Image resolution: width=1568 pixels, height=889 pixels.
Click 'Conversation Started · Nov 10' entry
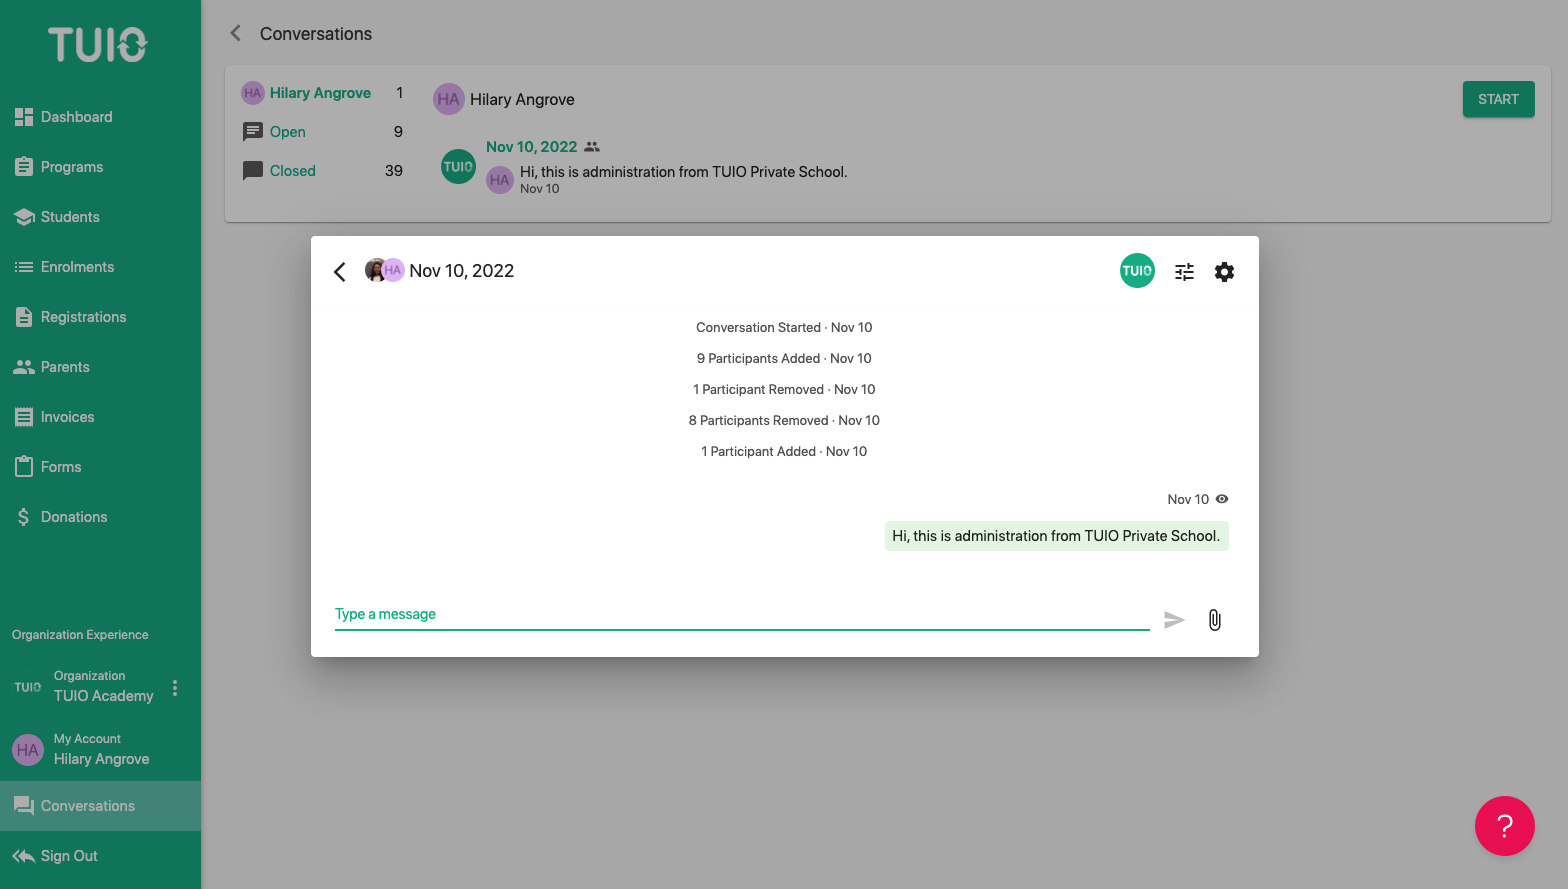click(784, 327)
